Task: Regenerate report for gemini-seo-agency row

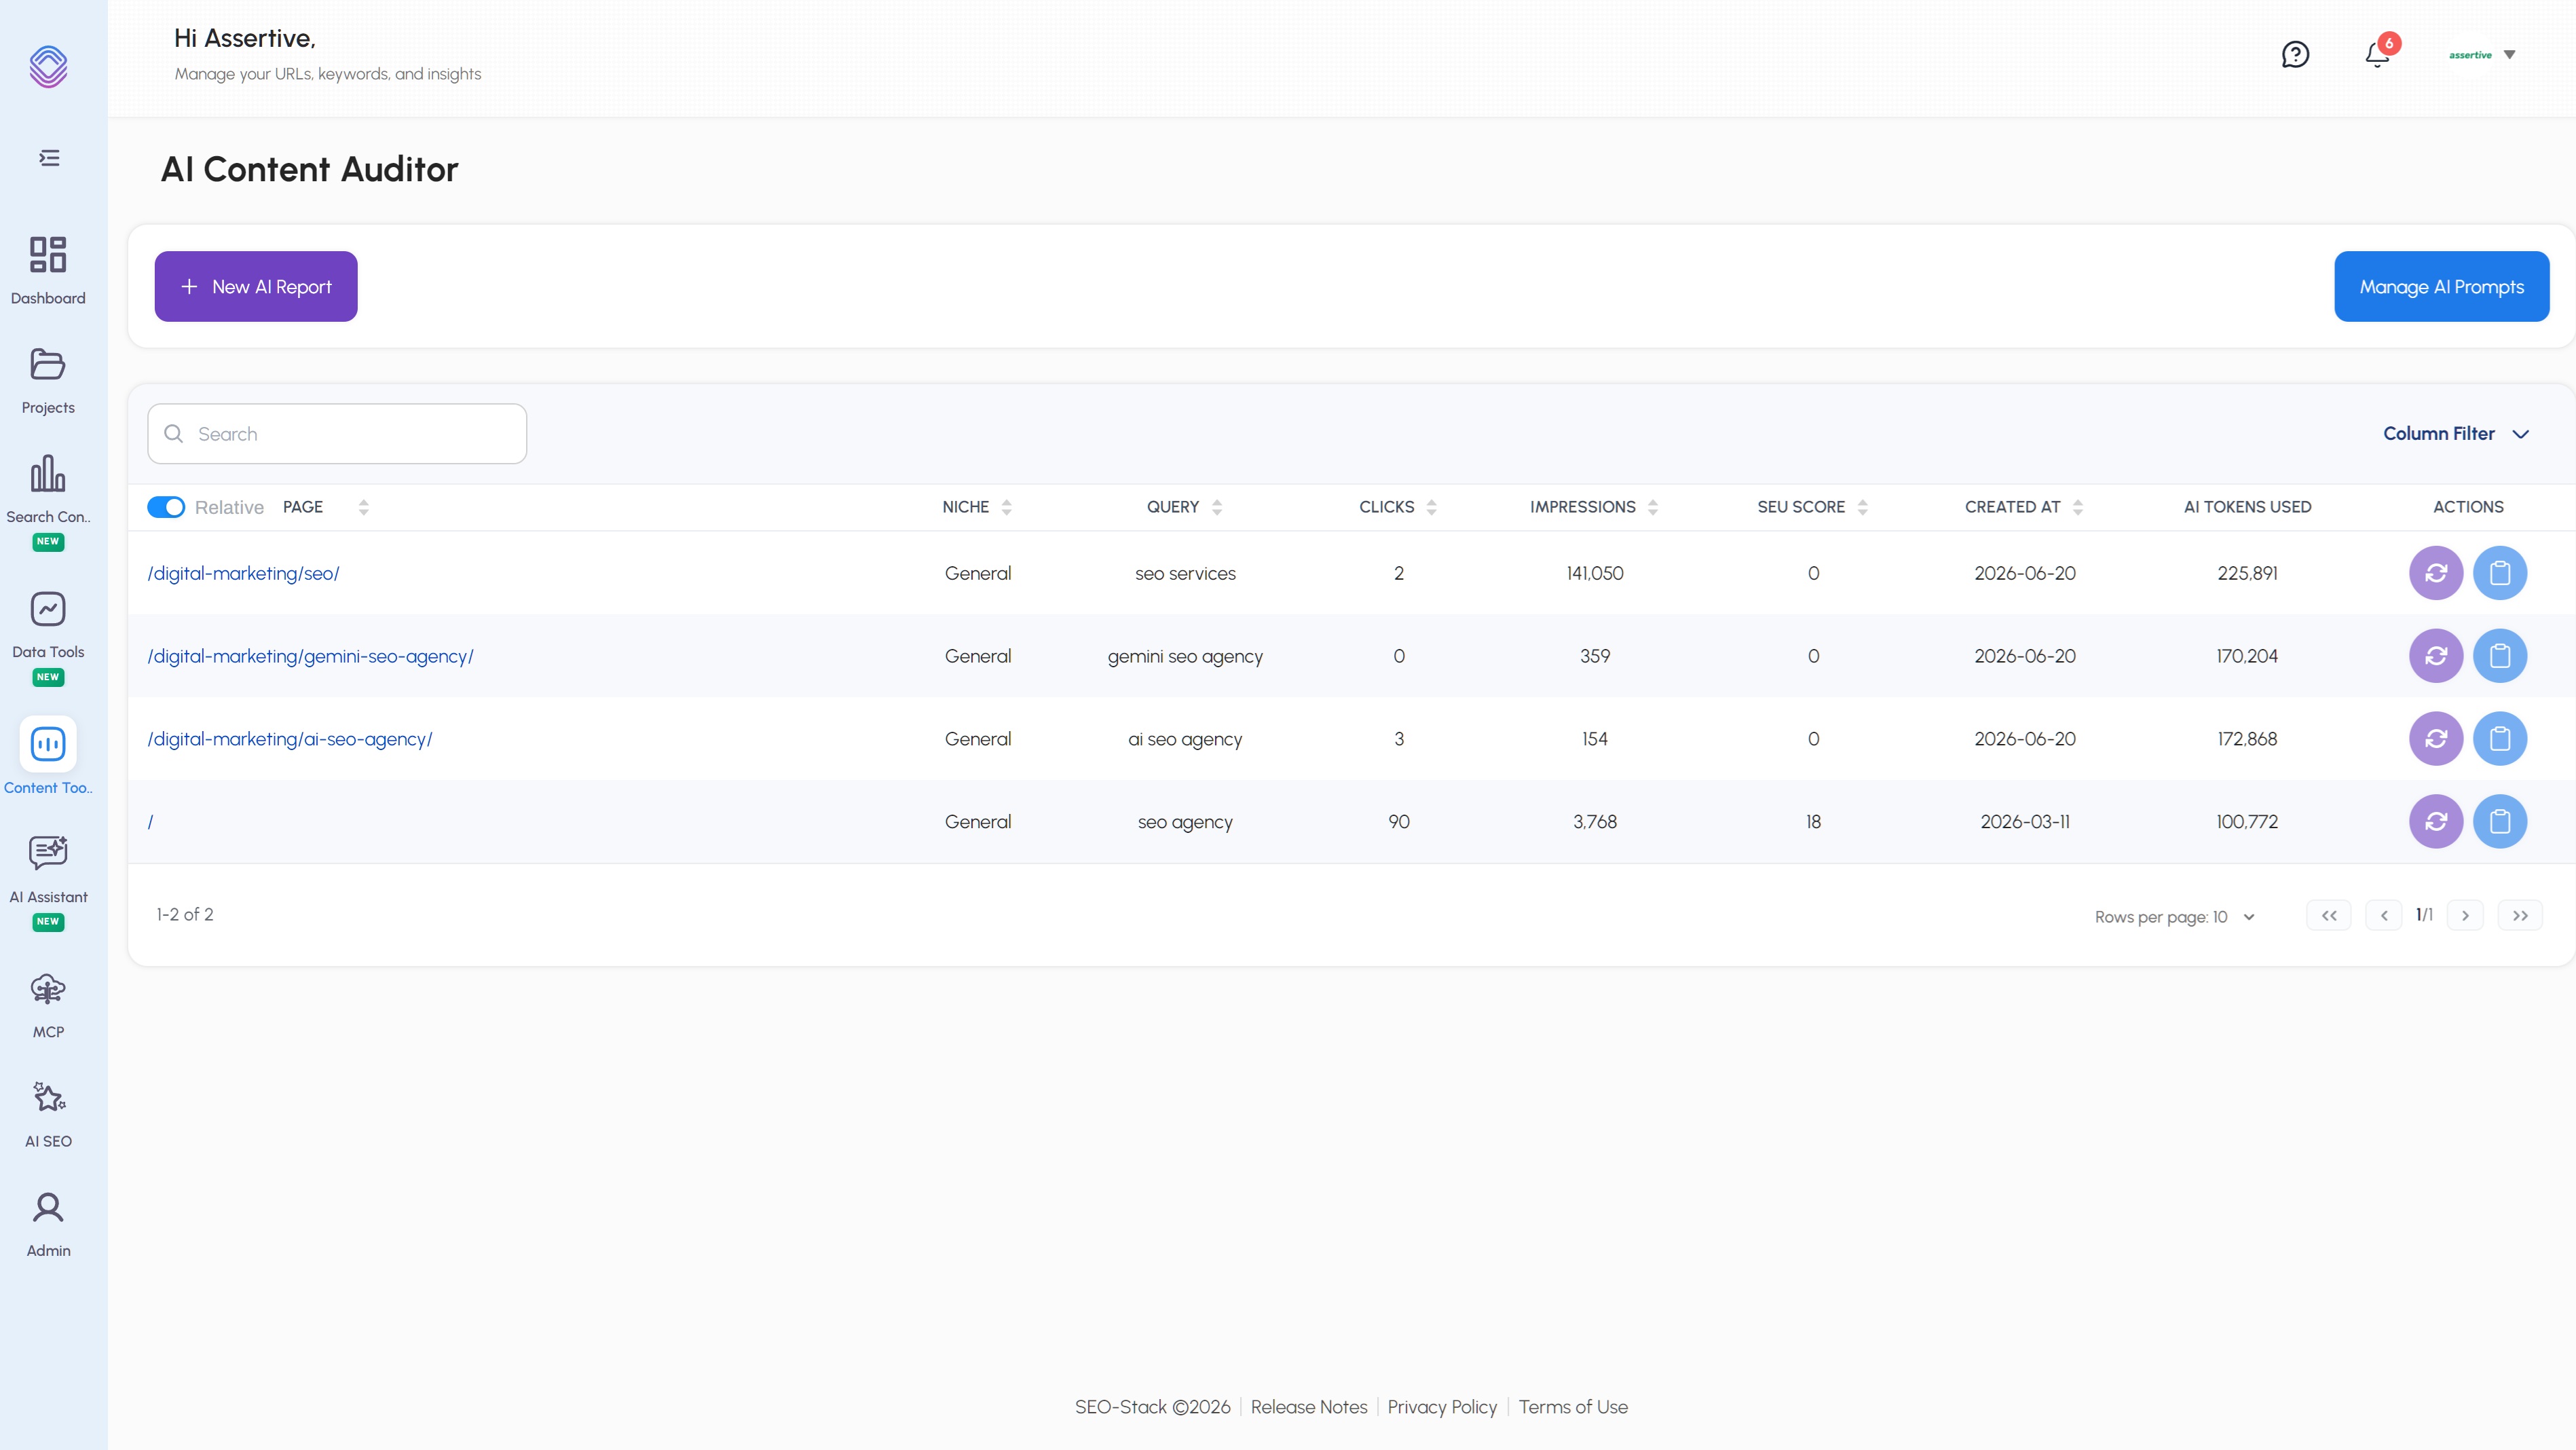Action: coord(2436,656)
